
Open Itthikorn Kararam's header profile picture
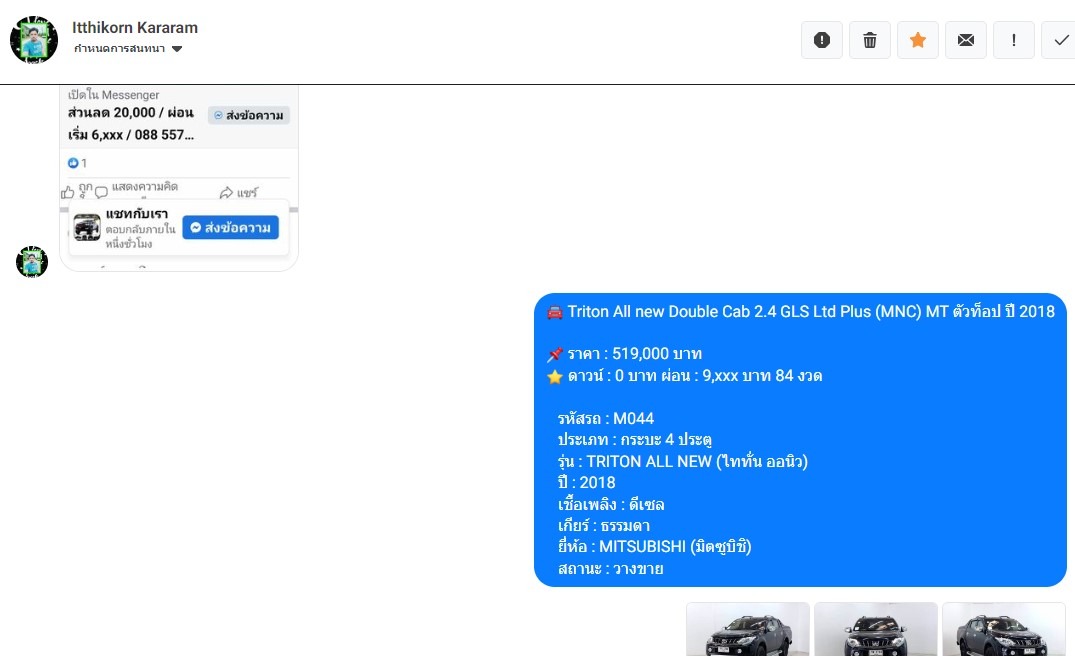(34, 40)
